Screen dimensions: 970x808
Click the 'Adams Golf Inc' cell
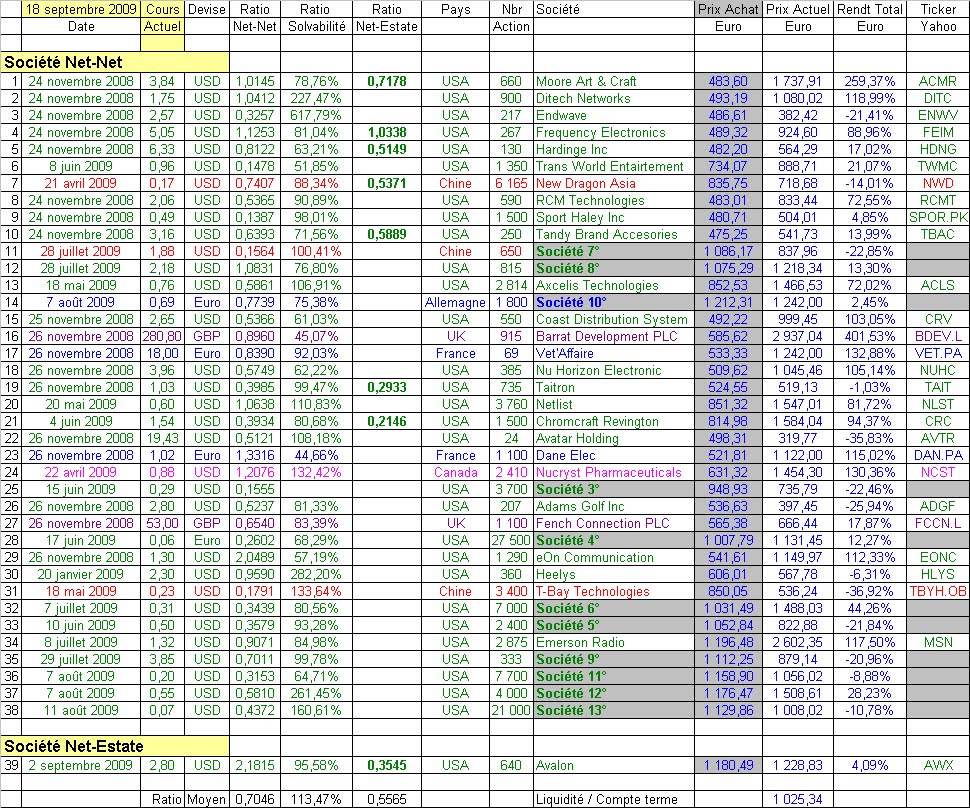pyautogui.click(x=614, y=506)
